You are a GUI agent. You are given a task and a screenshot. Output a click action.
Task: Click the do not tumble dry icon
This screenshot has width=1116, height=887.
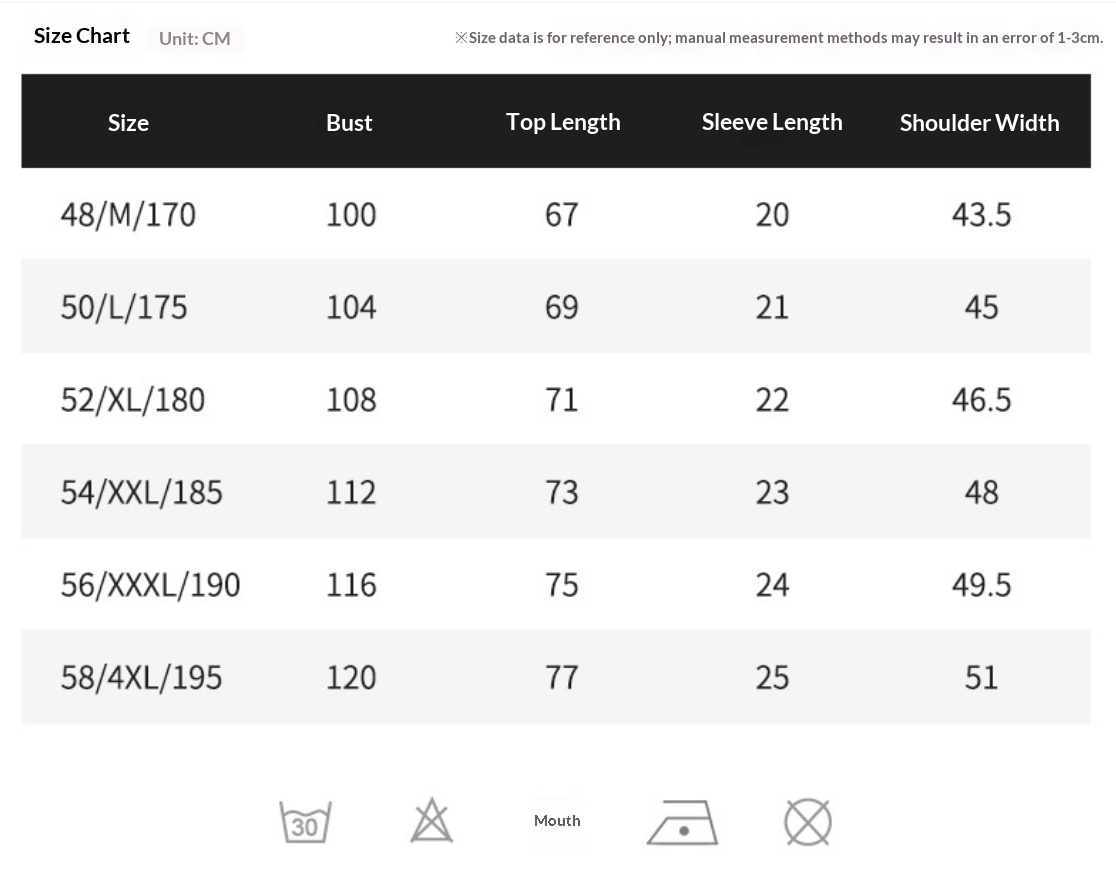807,822
